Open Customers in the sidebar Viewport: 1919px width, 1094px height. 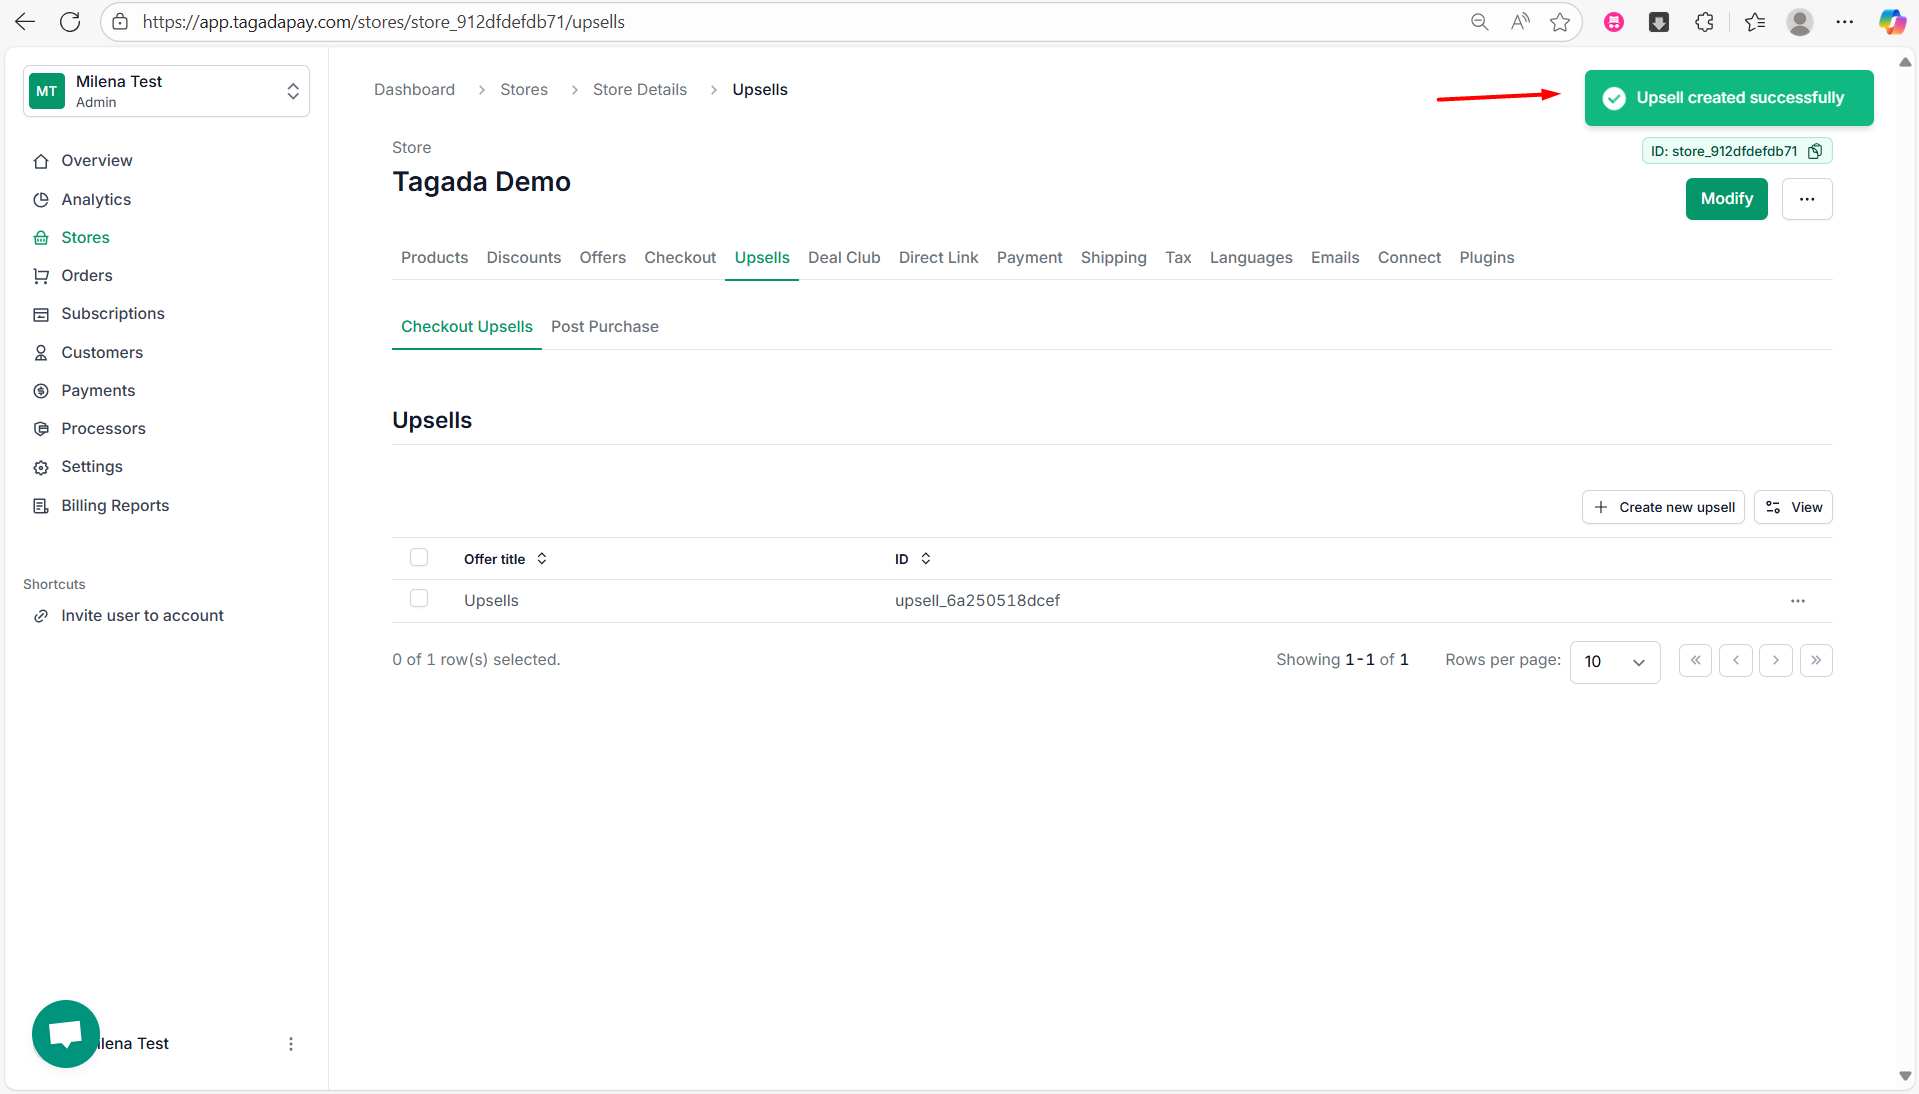point(101,352)
